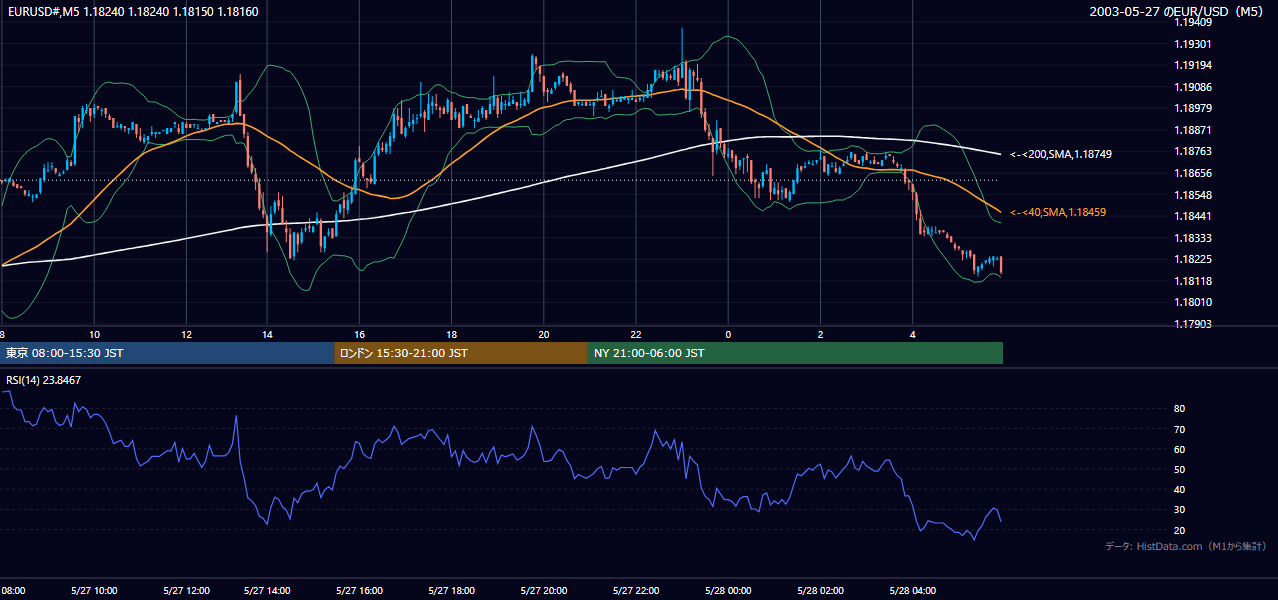Select the NY 21:00-06:00 JST session bar

pos(795,353)
